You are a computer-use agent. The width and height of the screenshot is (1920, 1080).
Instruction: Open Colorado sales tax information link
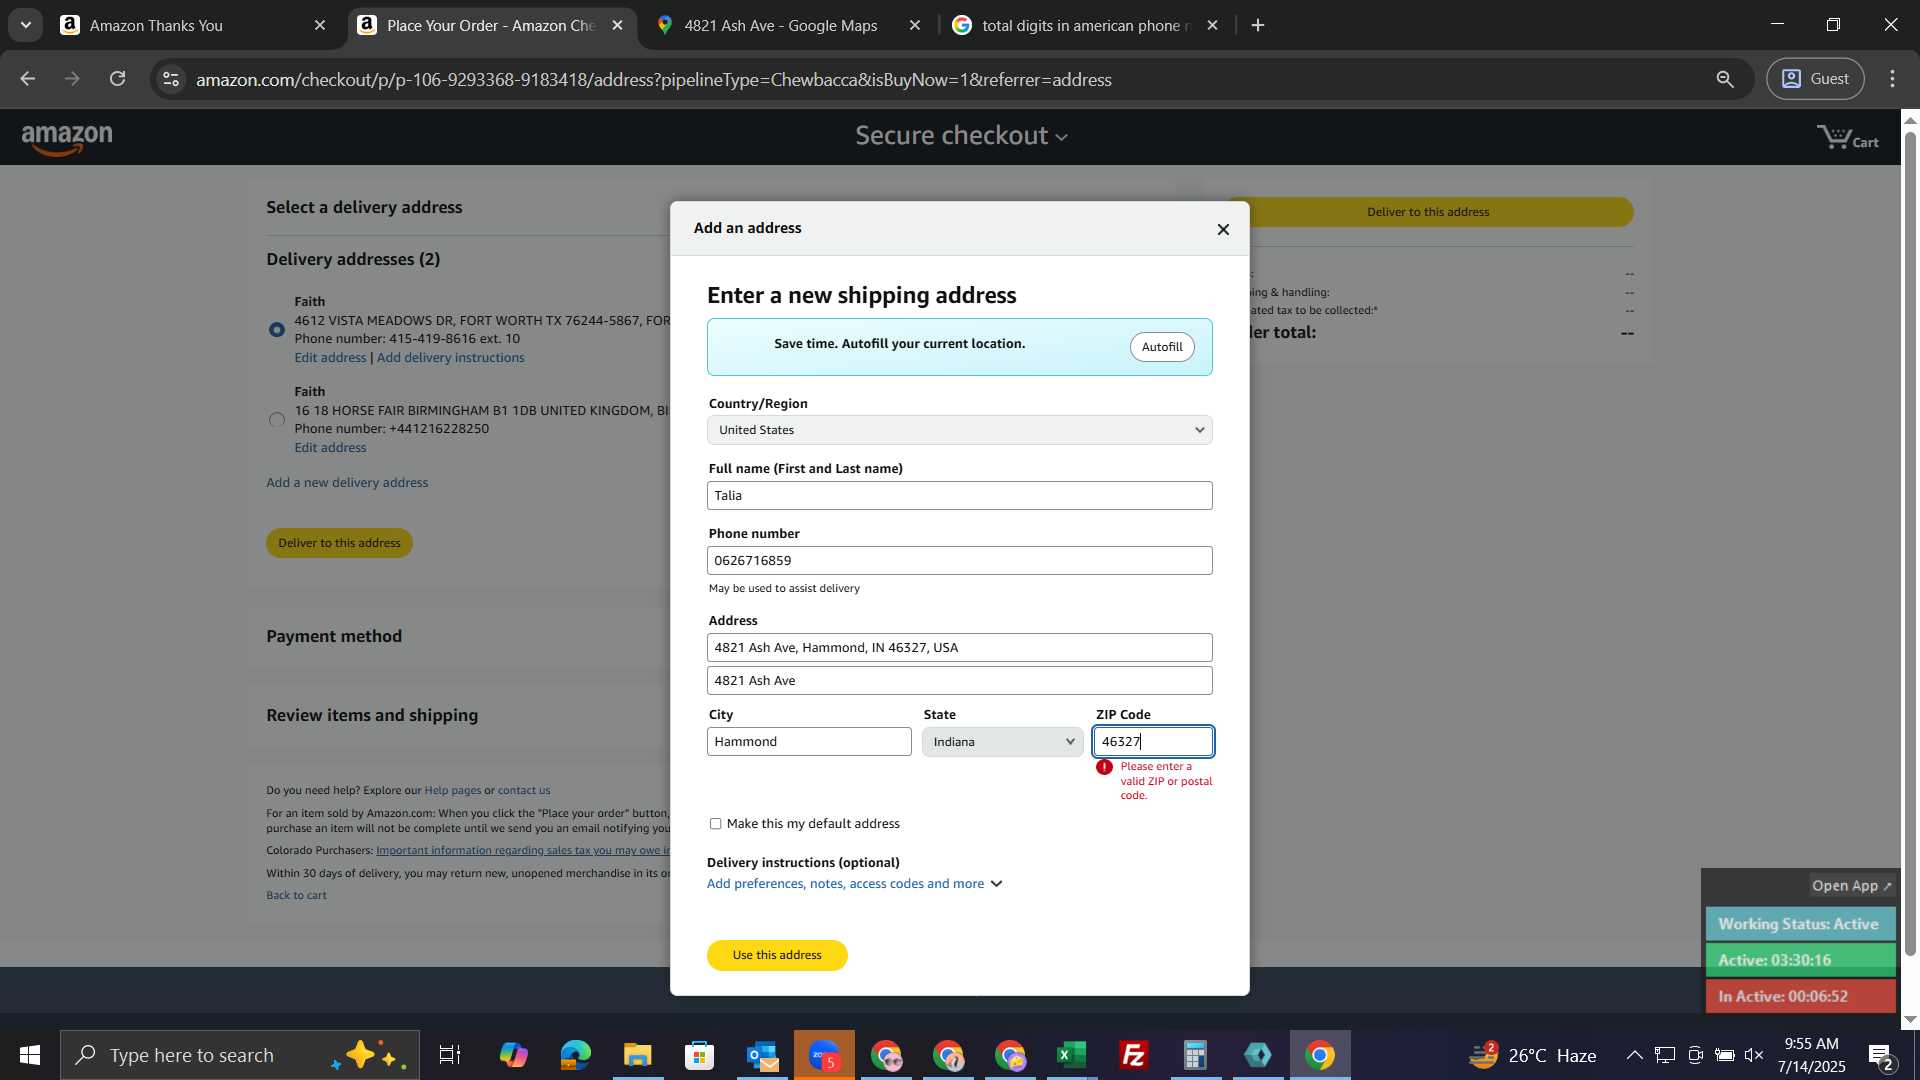(523, 851)
